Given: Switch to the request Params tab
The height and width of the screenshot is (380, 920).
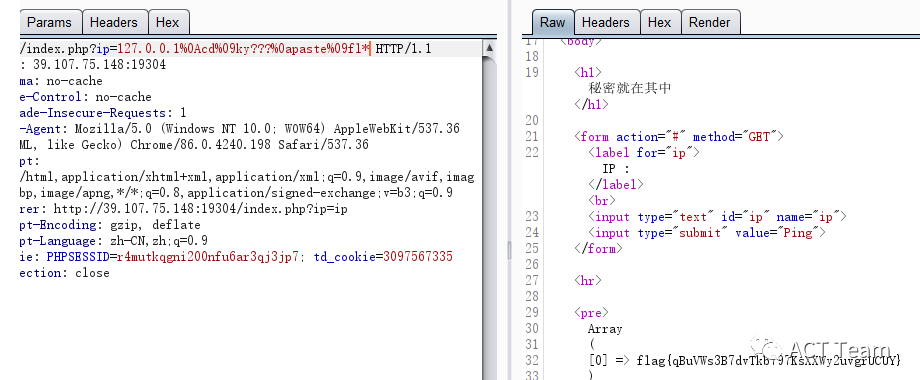Looking at the screenshot, I should point(49,22).
